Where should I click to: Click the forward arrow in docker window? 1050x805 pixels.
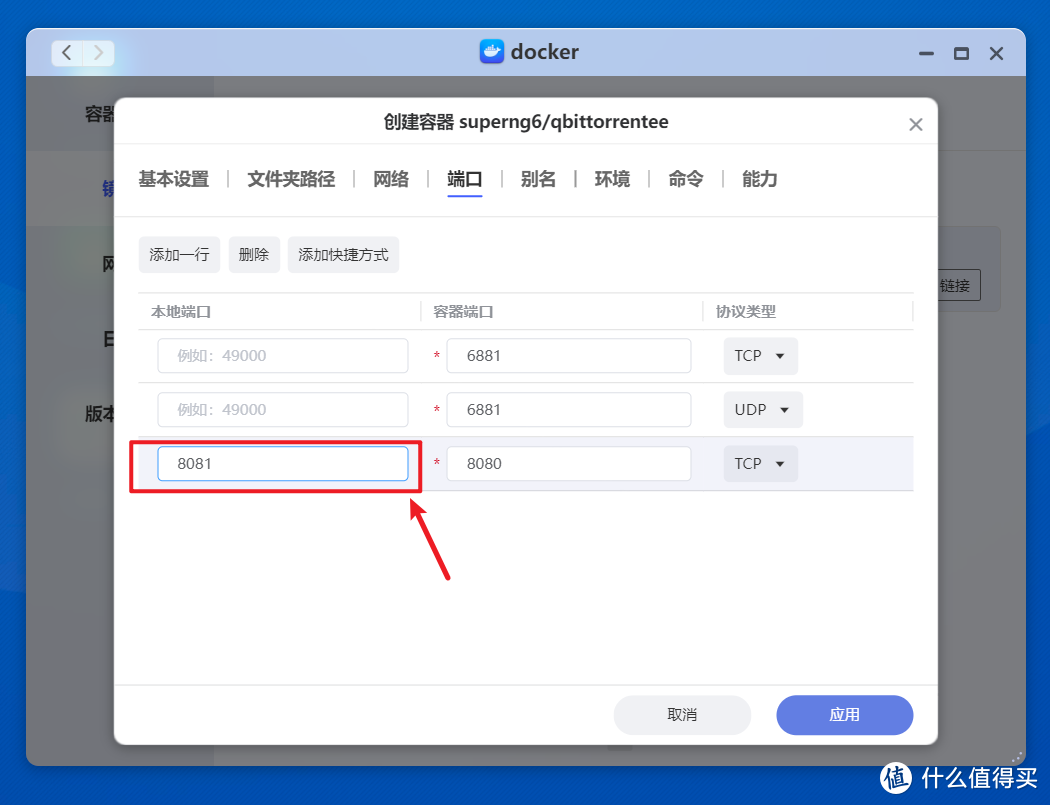click(x=98, y=53)
